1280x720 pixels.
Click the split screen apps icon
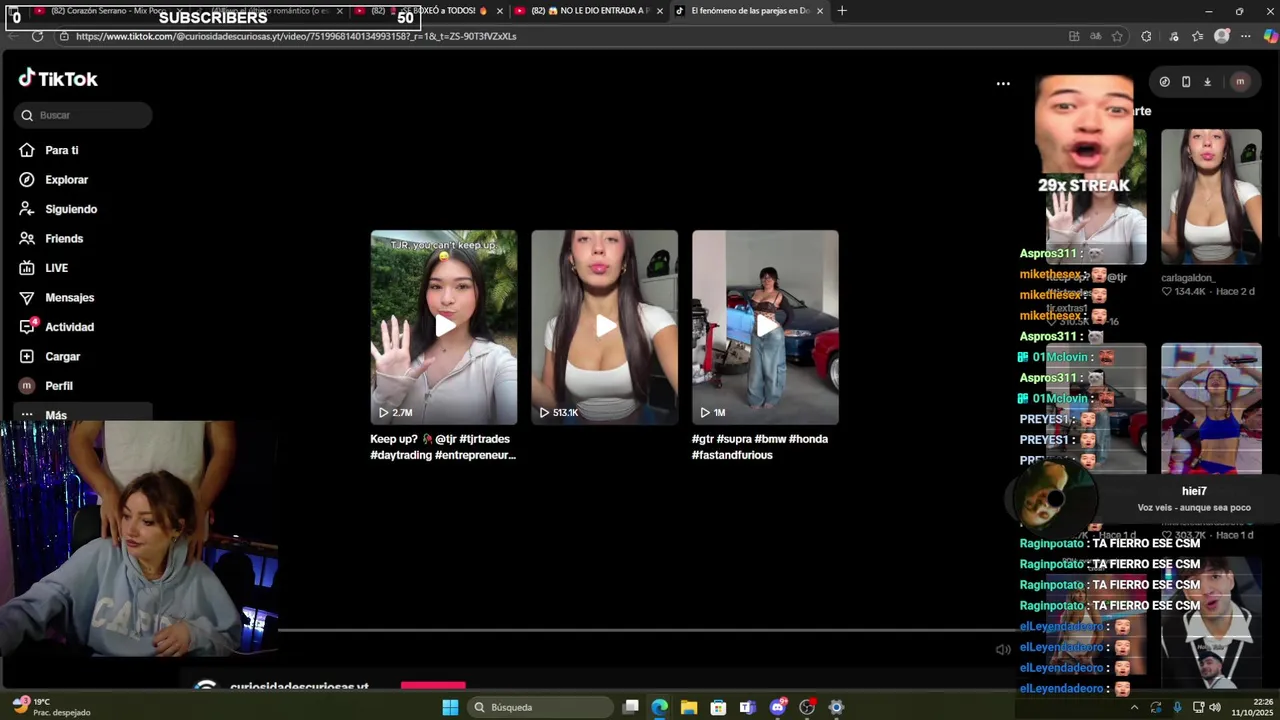[1074, 36]
